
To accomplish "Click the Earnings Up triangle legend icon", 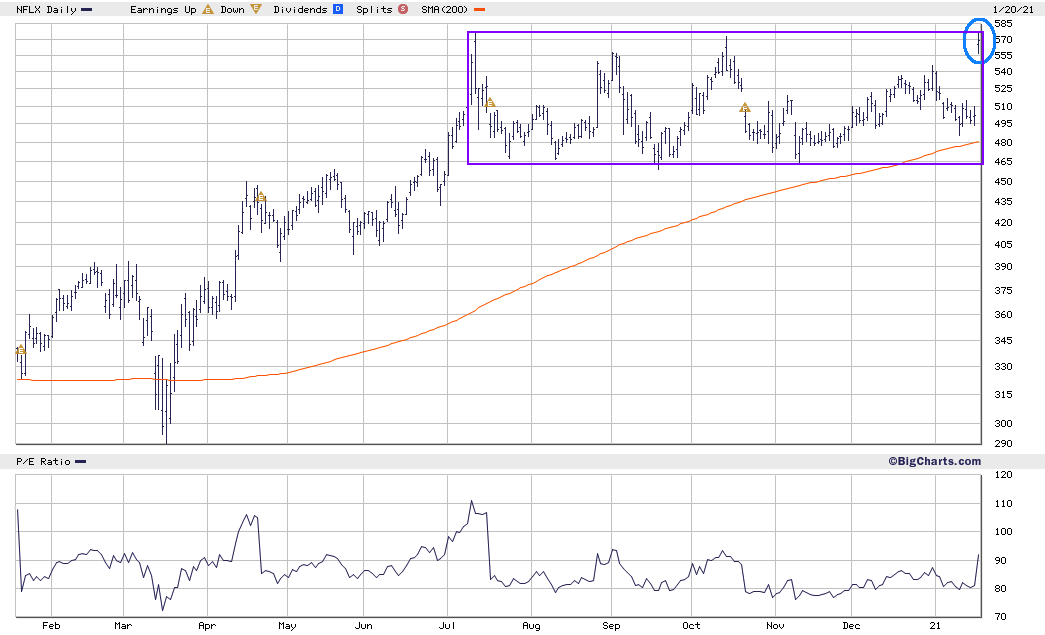I will point(208,9).
